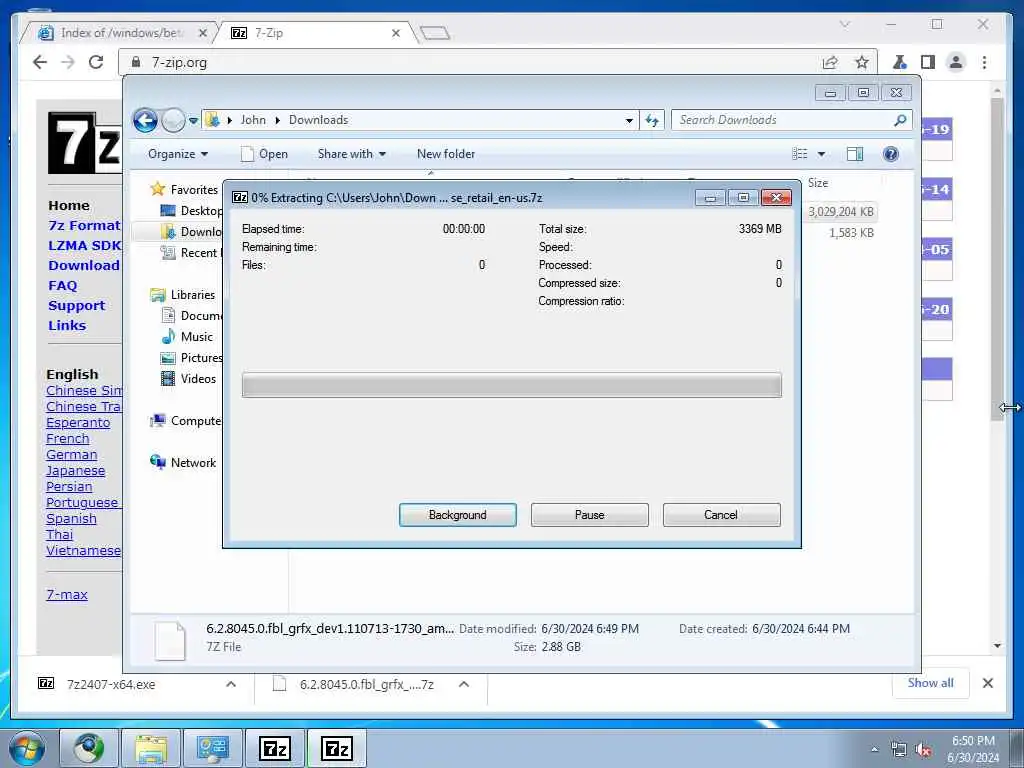The image size is (1024, 768).
Task: Open German language link
Action: (x=72, y=455)
